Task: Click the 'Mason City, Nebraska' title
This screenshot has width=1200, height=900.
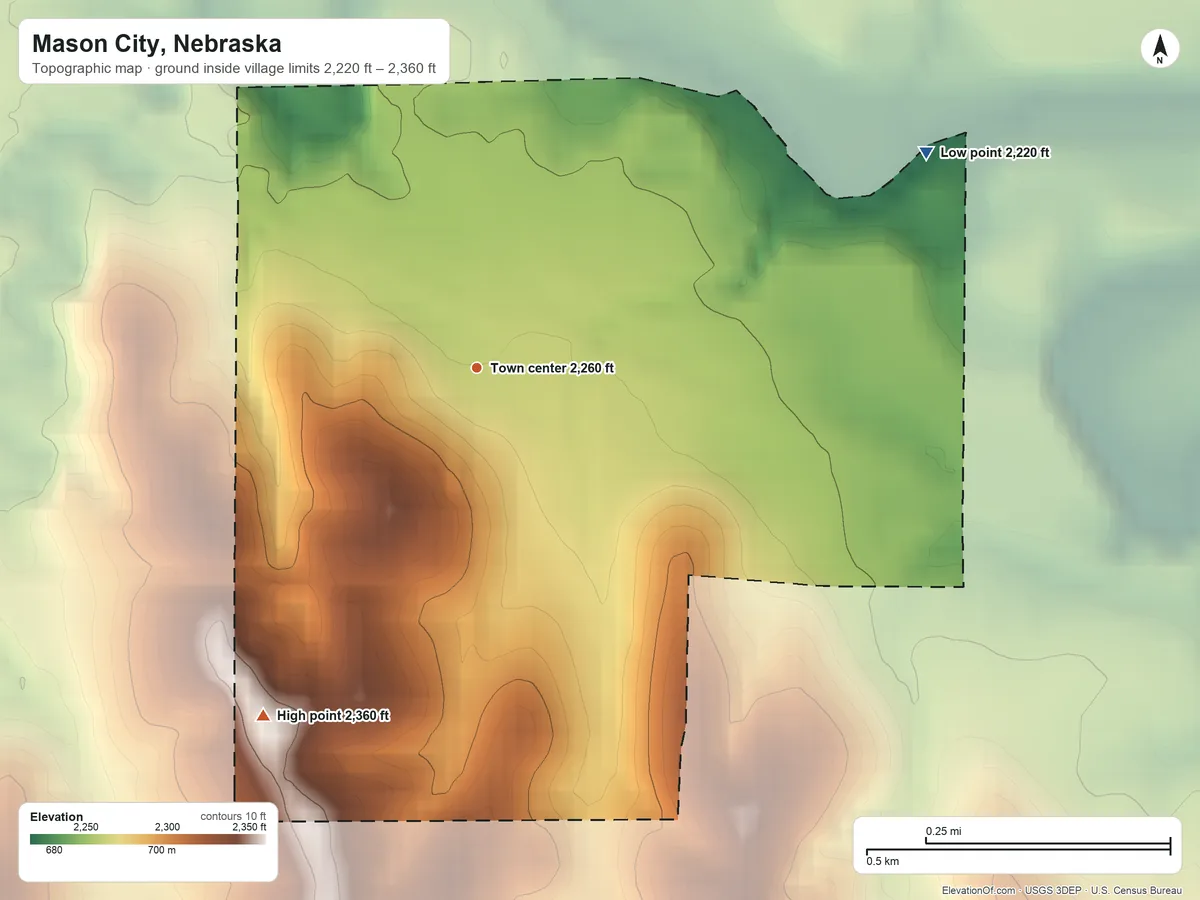Action: pyautogui.click(x=157, y=44)
